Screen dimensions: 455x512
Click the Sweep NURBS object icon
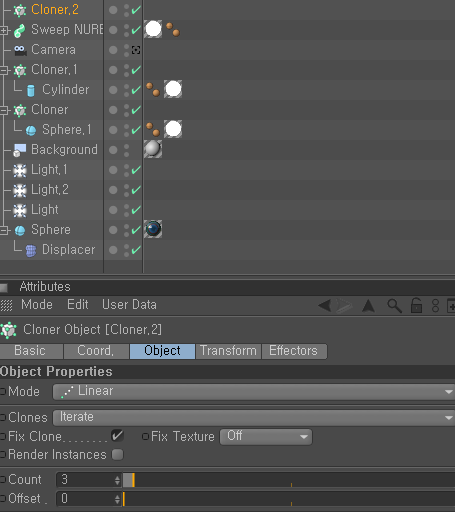click(20, 30)
